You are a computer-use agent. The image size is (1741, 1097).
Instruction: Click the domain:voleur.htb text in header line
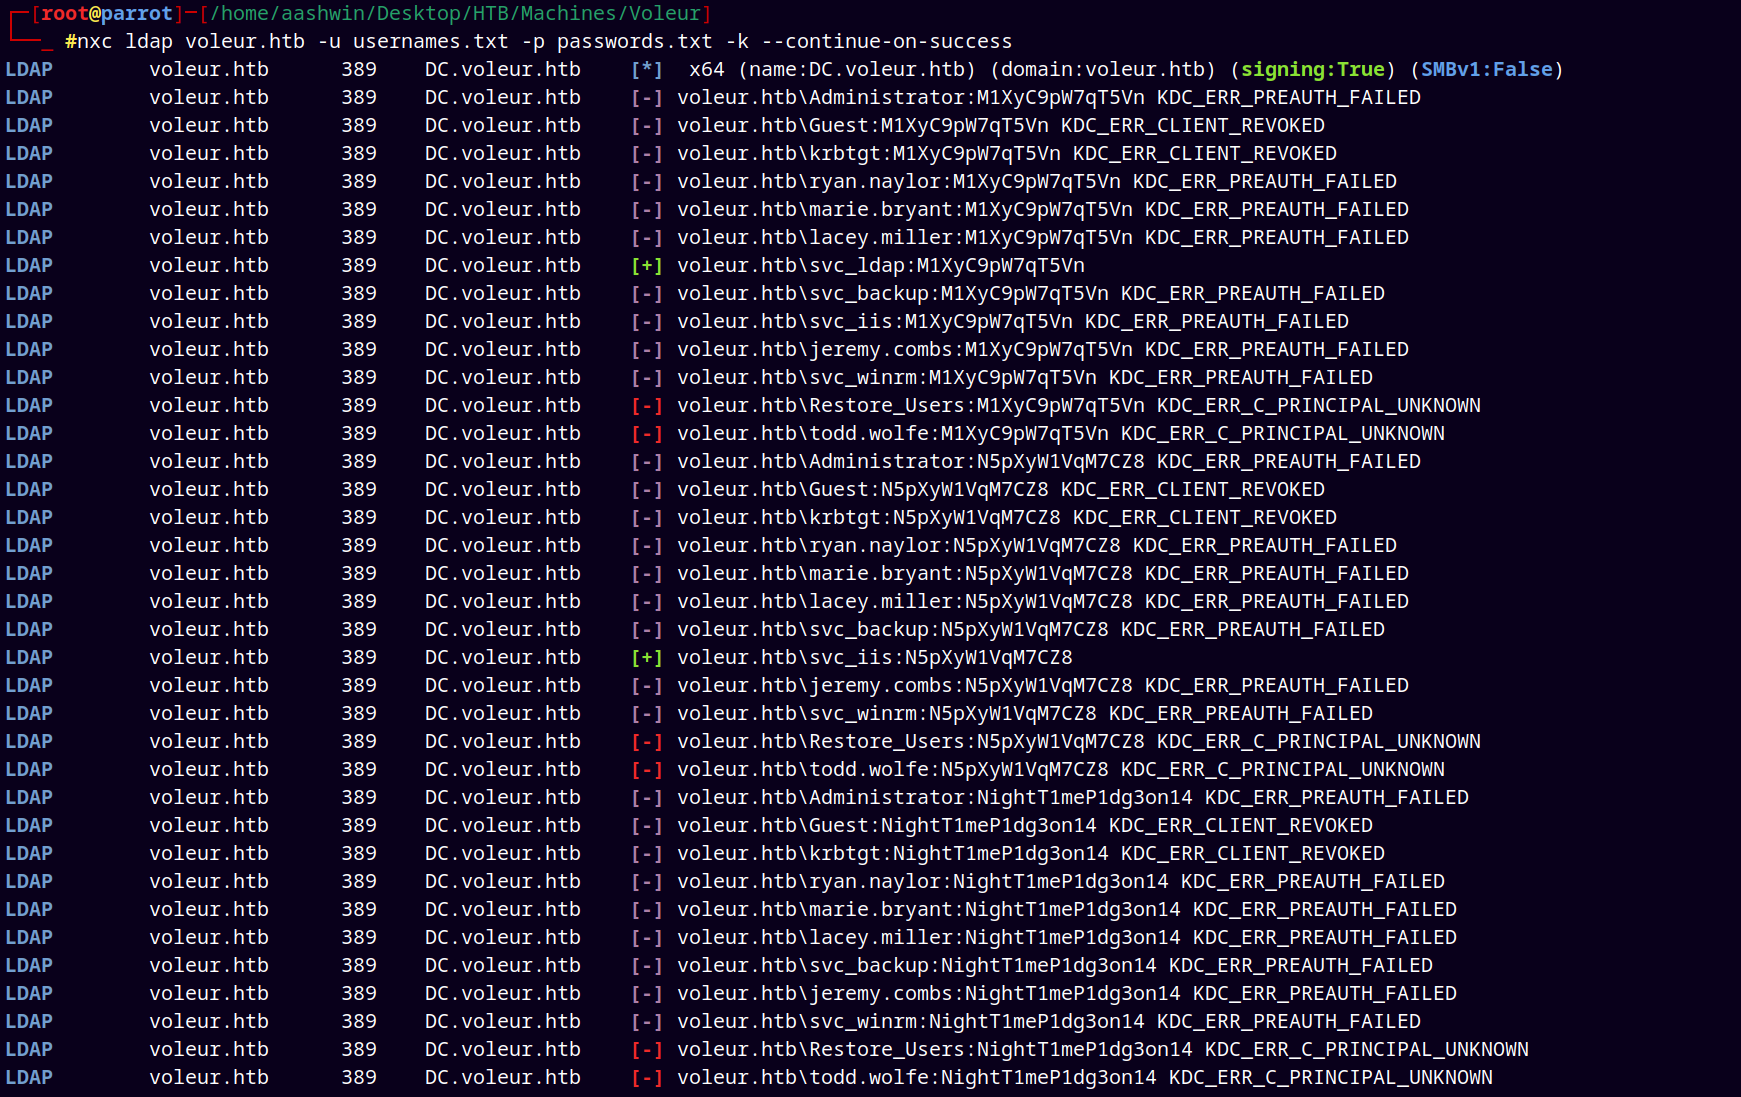coord(1103,69)
